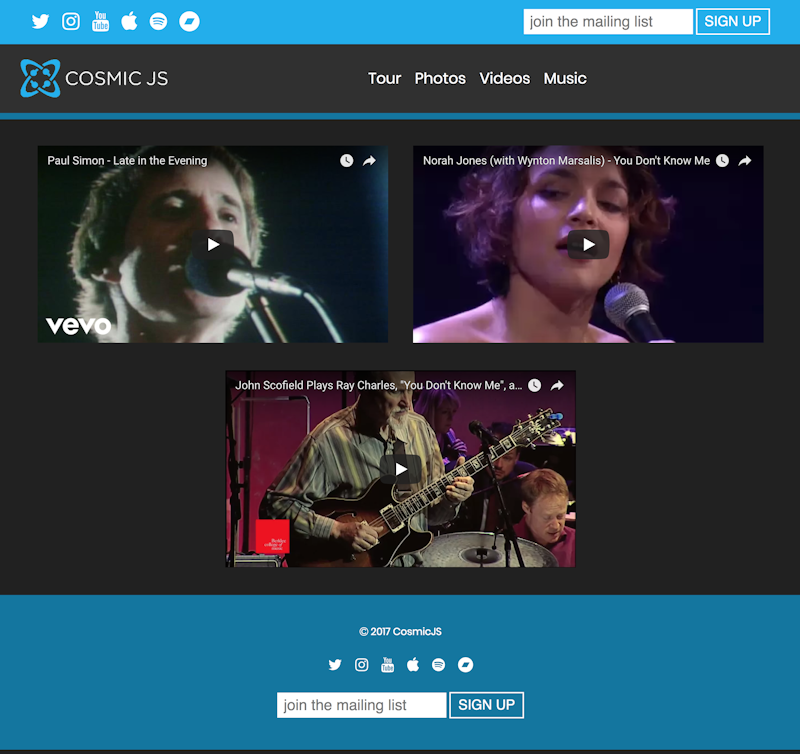Open the Instagram icon in top bar
This screenshot has height=754, width=800.
point(70,21)
